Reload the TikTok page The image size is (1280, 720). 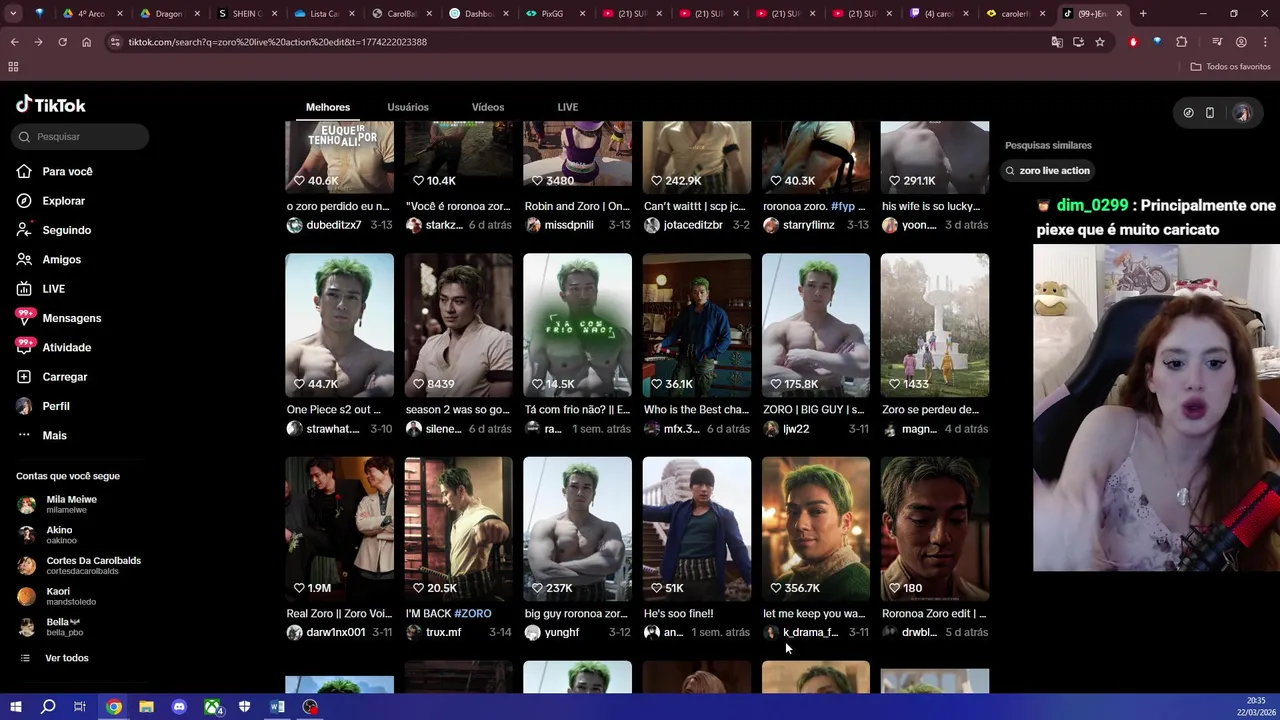(62, 42)
